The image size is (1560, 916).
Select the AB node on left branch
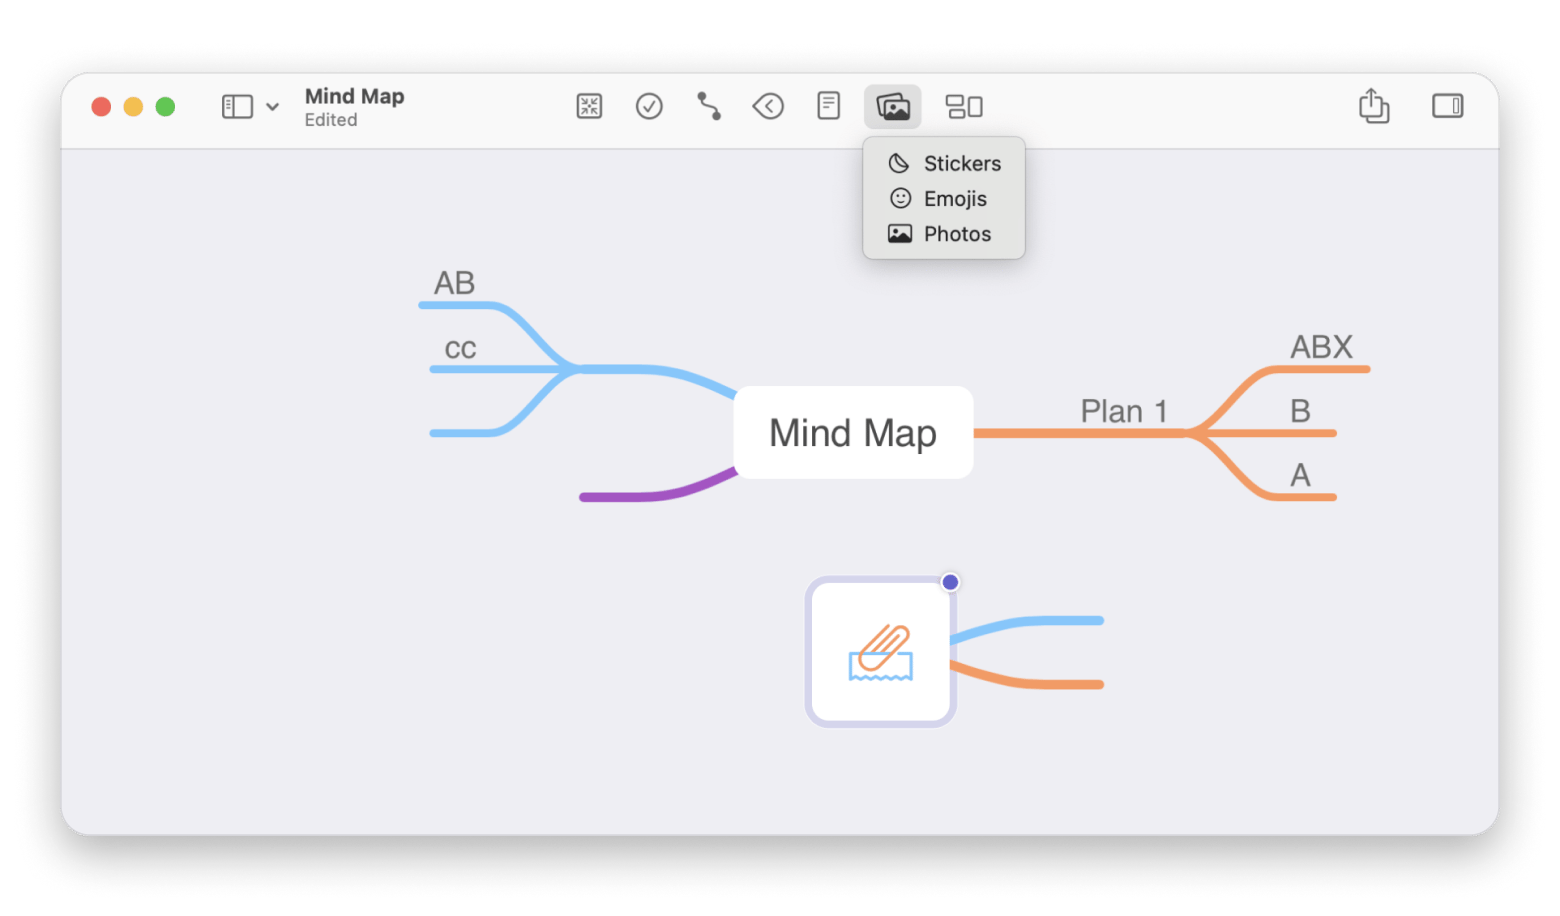coord(454,283)
